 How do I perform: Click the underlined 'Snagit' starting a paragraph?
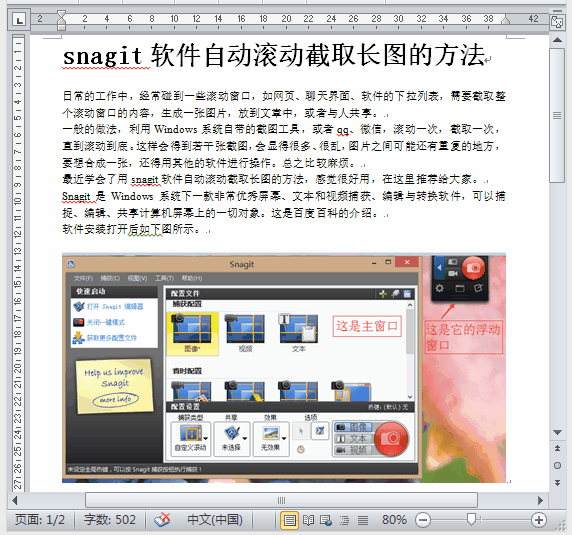coord(76,196)
